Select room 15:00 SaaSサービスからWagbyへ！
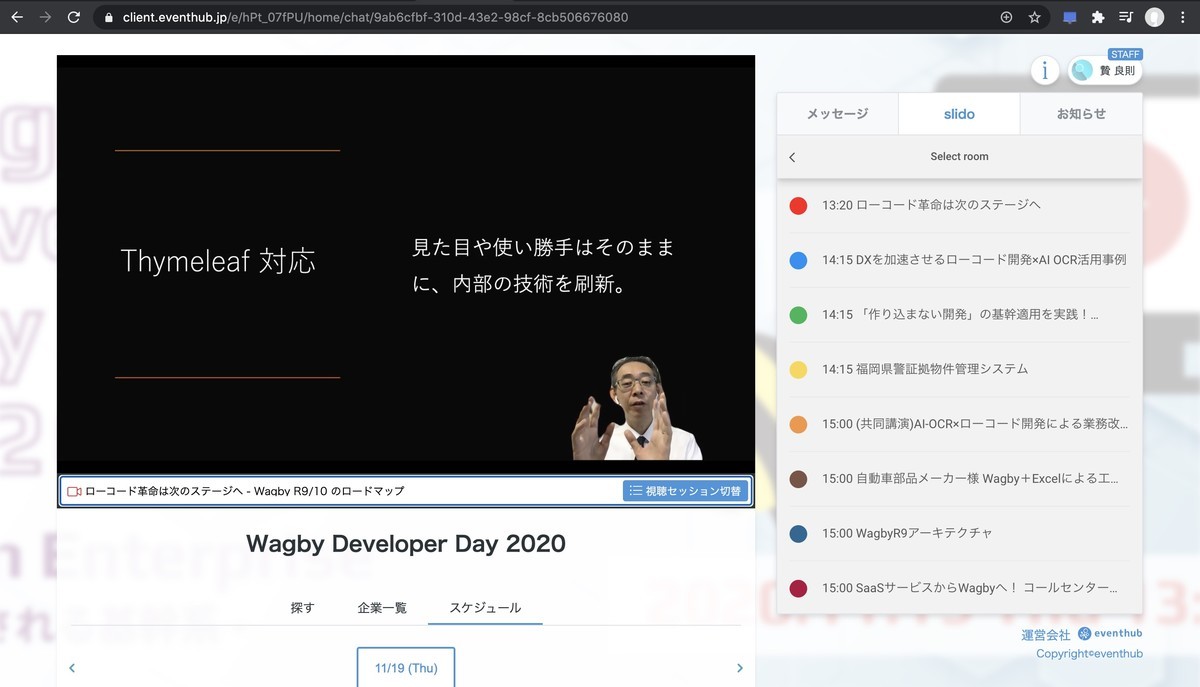Viewport: 1200px width, 687px height. pos(959,588)
